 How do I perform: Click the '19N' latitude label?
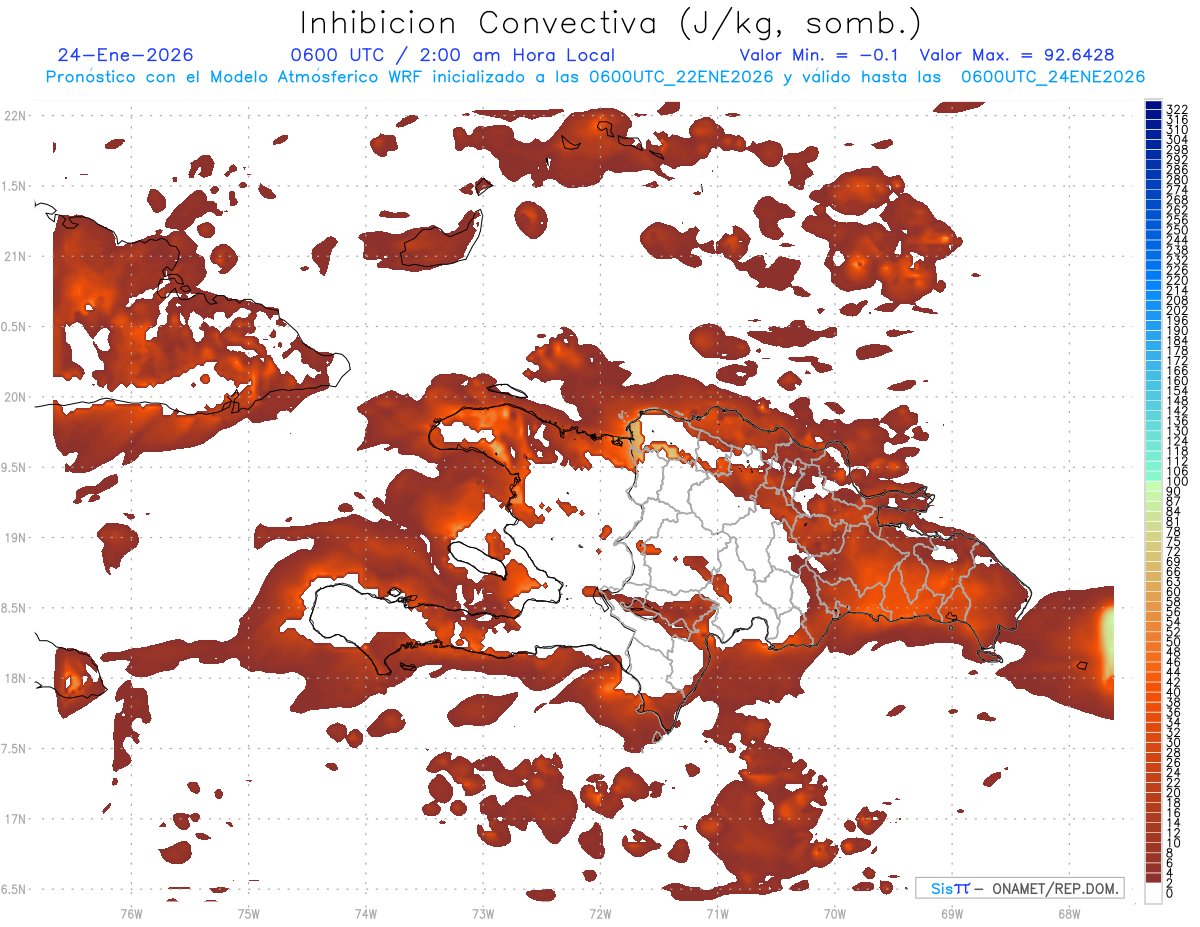(x=16, y=537)
